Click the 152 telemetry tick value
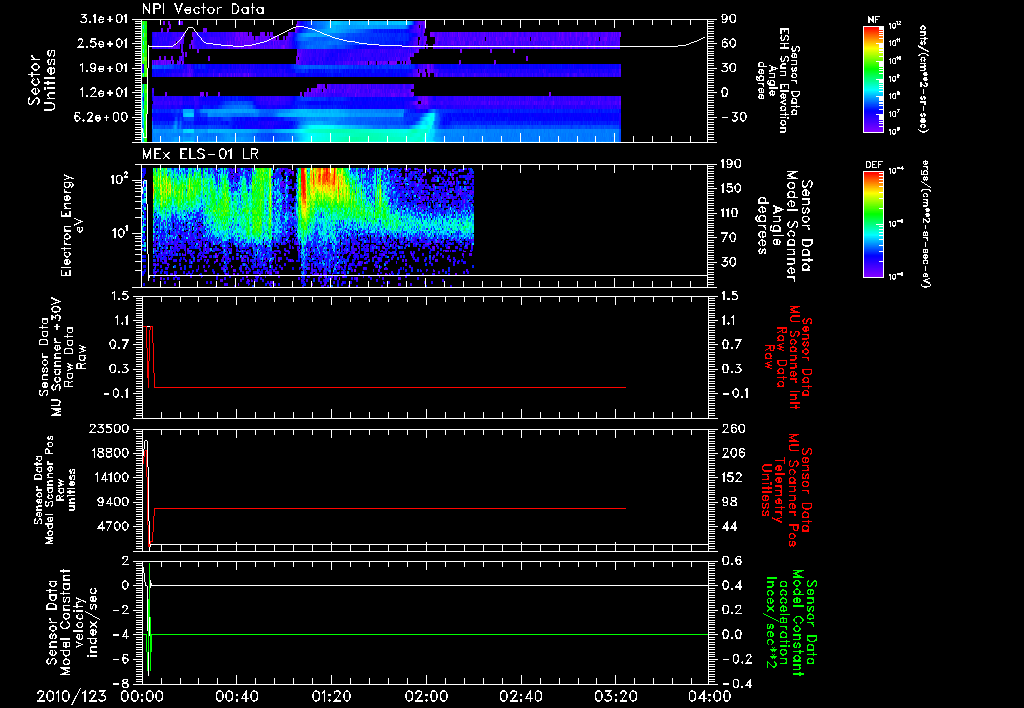This screenshot has height=708, width=1024. click(x=732, y=477)
